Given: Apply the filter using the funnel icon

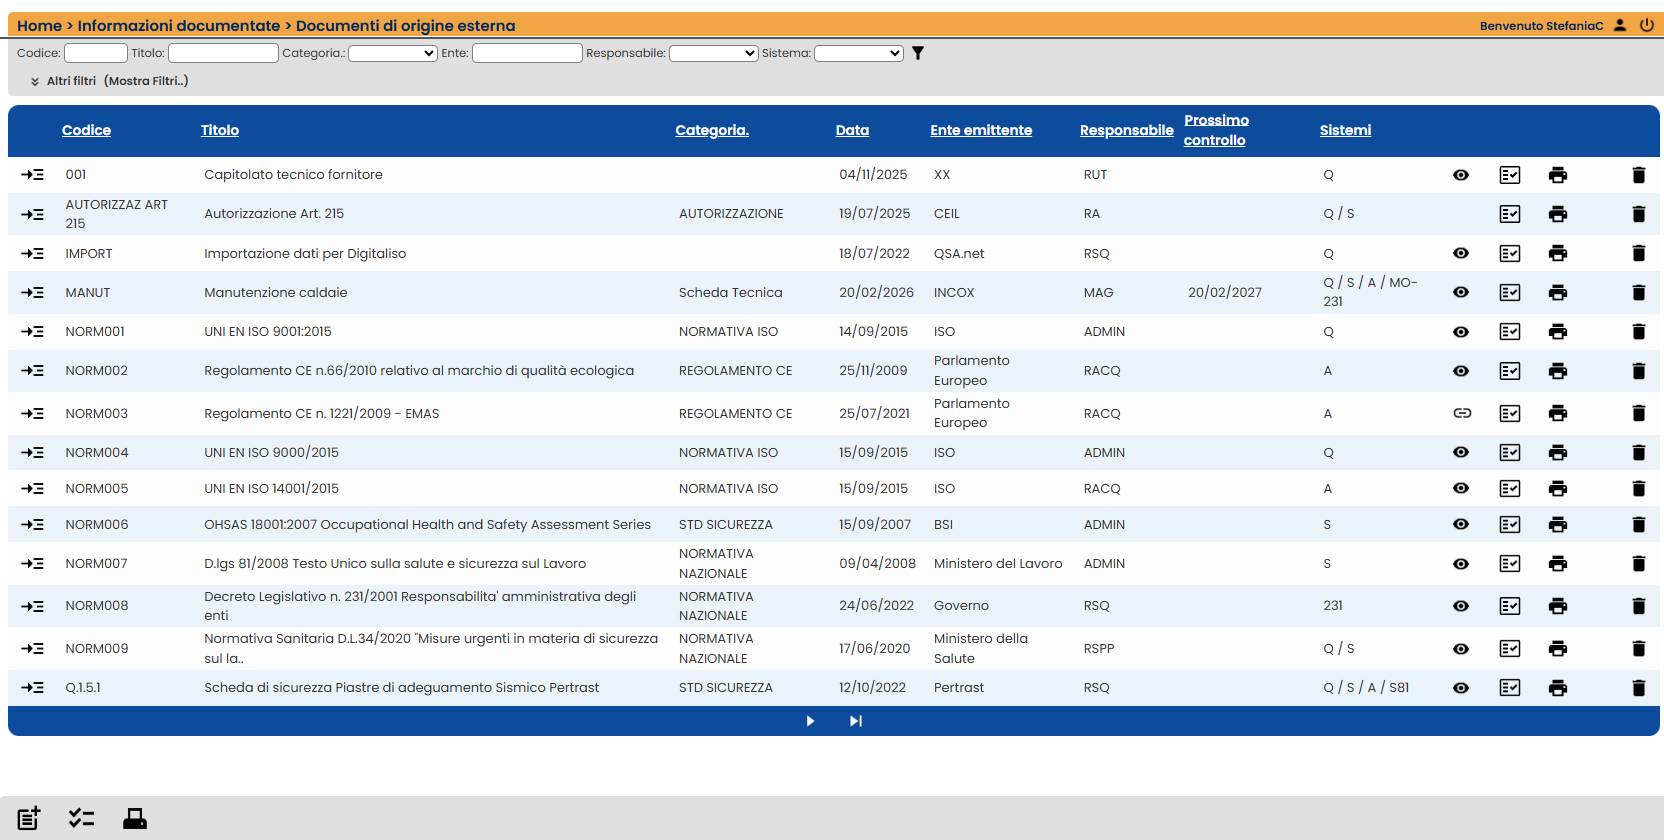Looking at the screenshot, I should point(918,53).
